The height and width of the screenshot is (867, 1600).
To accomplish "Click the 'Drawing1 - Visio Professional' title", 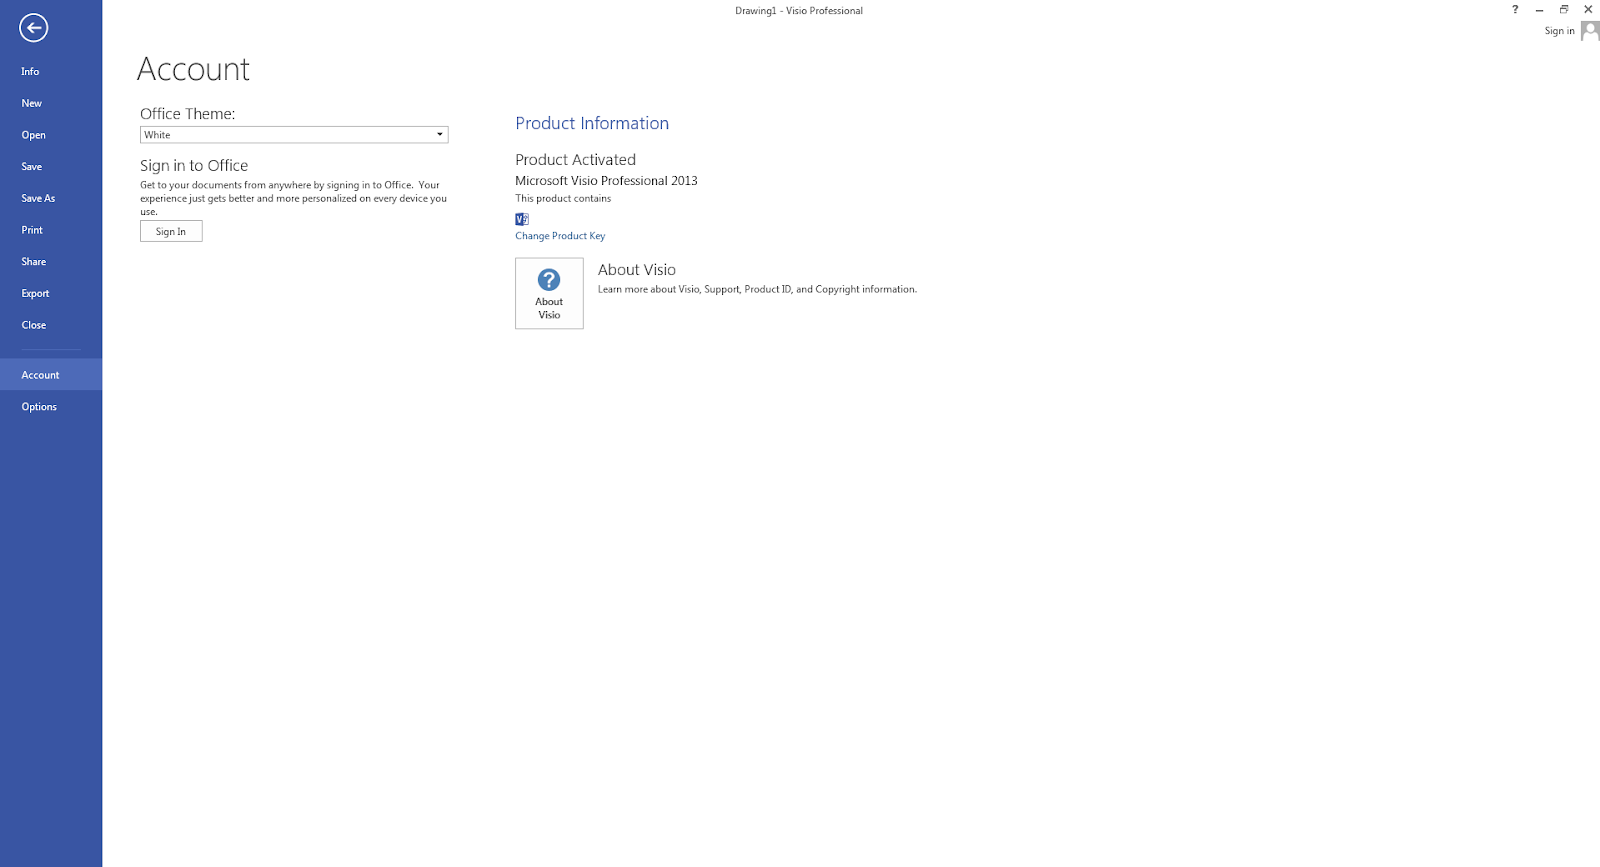I will tap(799, 11).
